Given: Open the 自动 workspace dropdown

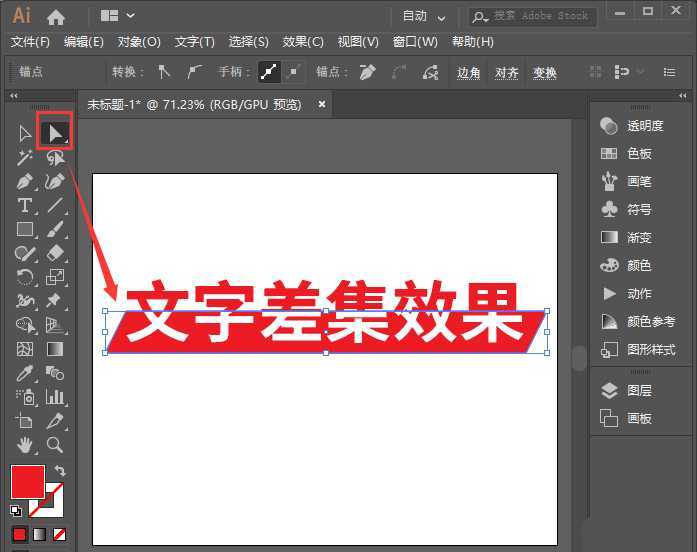Looking at the screenshot, I should [424, 16].
